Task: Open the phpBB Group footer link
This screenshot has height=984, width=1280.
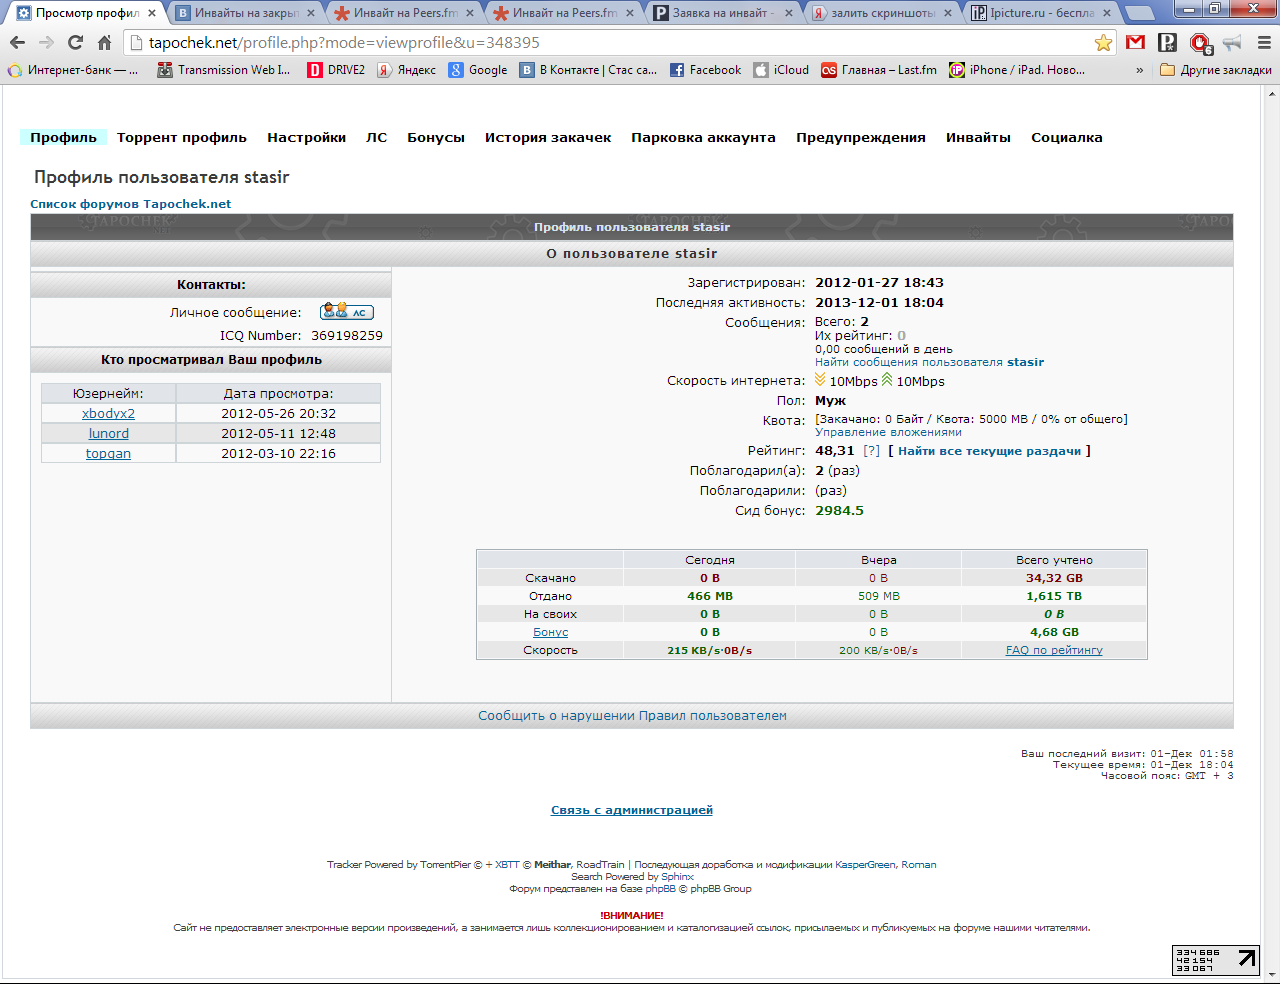Action: pyautogui.click(x=720, y=889)
